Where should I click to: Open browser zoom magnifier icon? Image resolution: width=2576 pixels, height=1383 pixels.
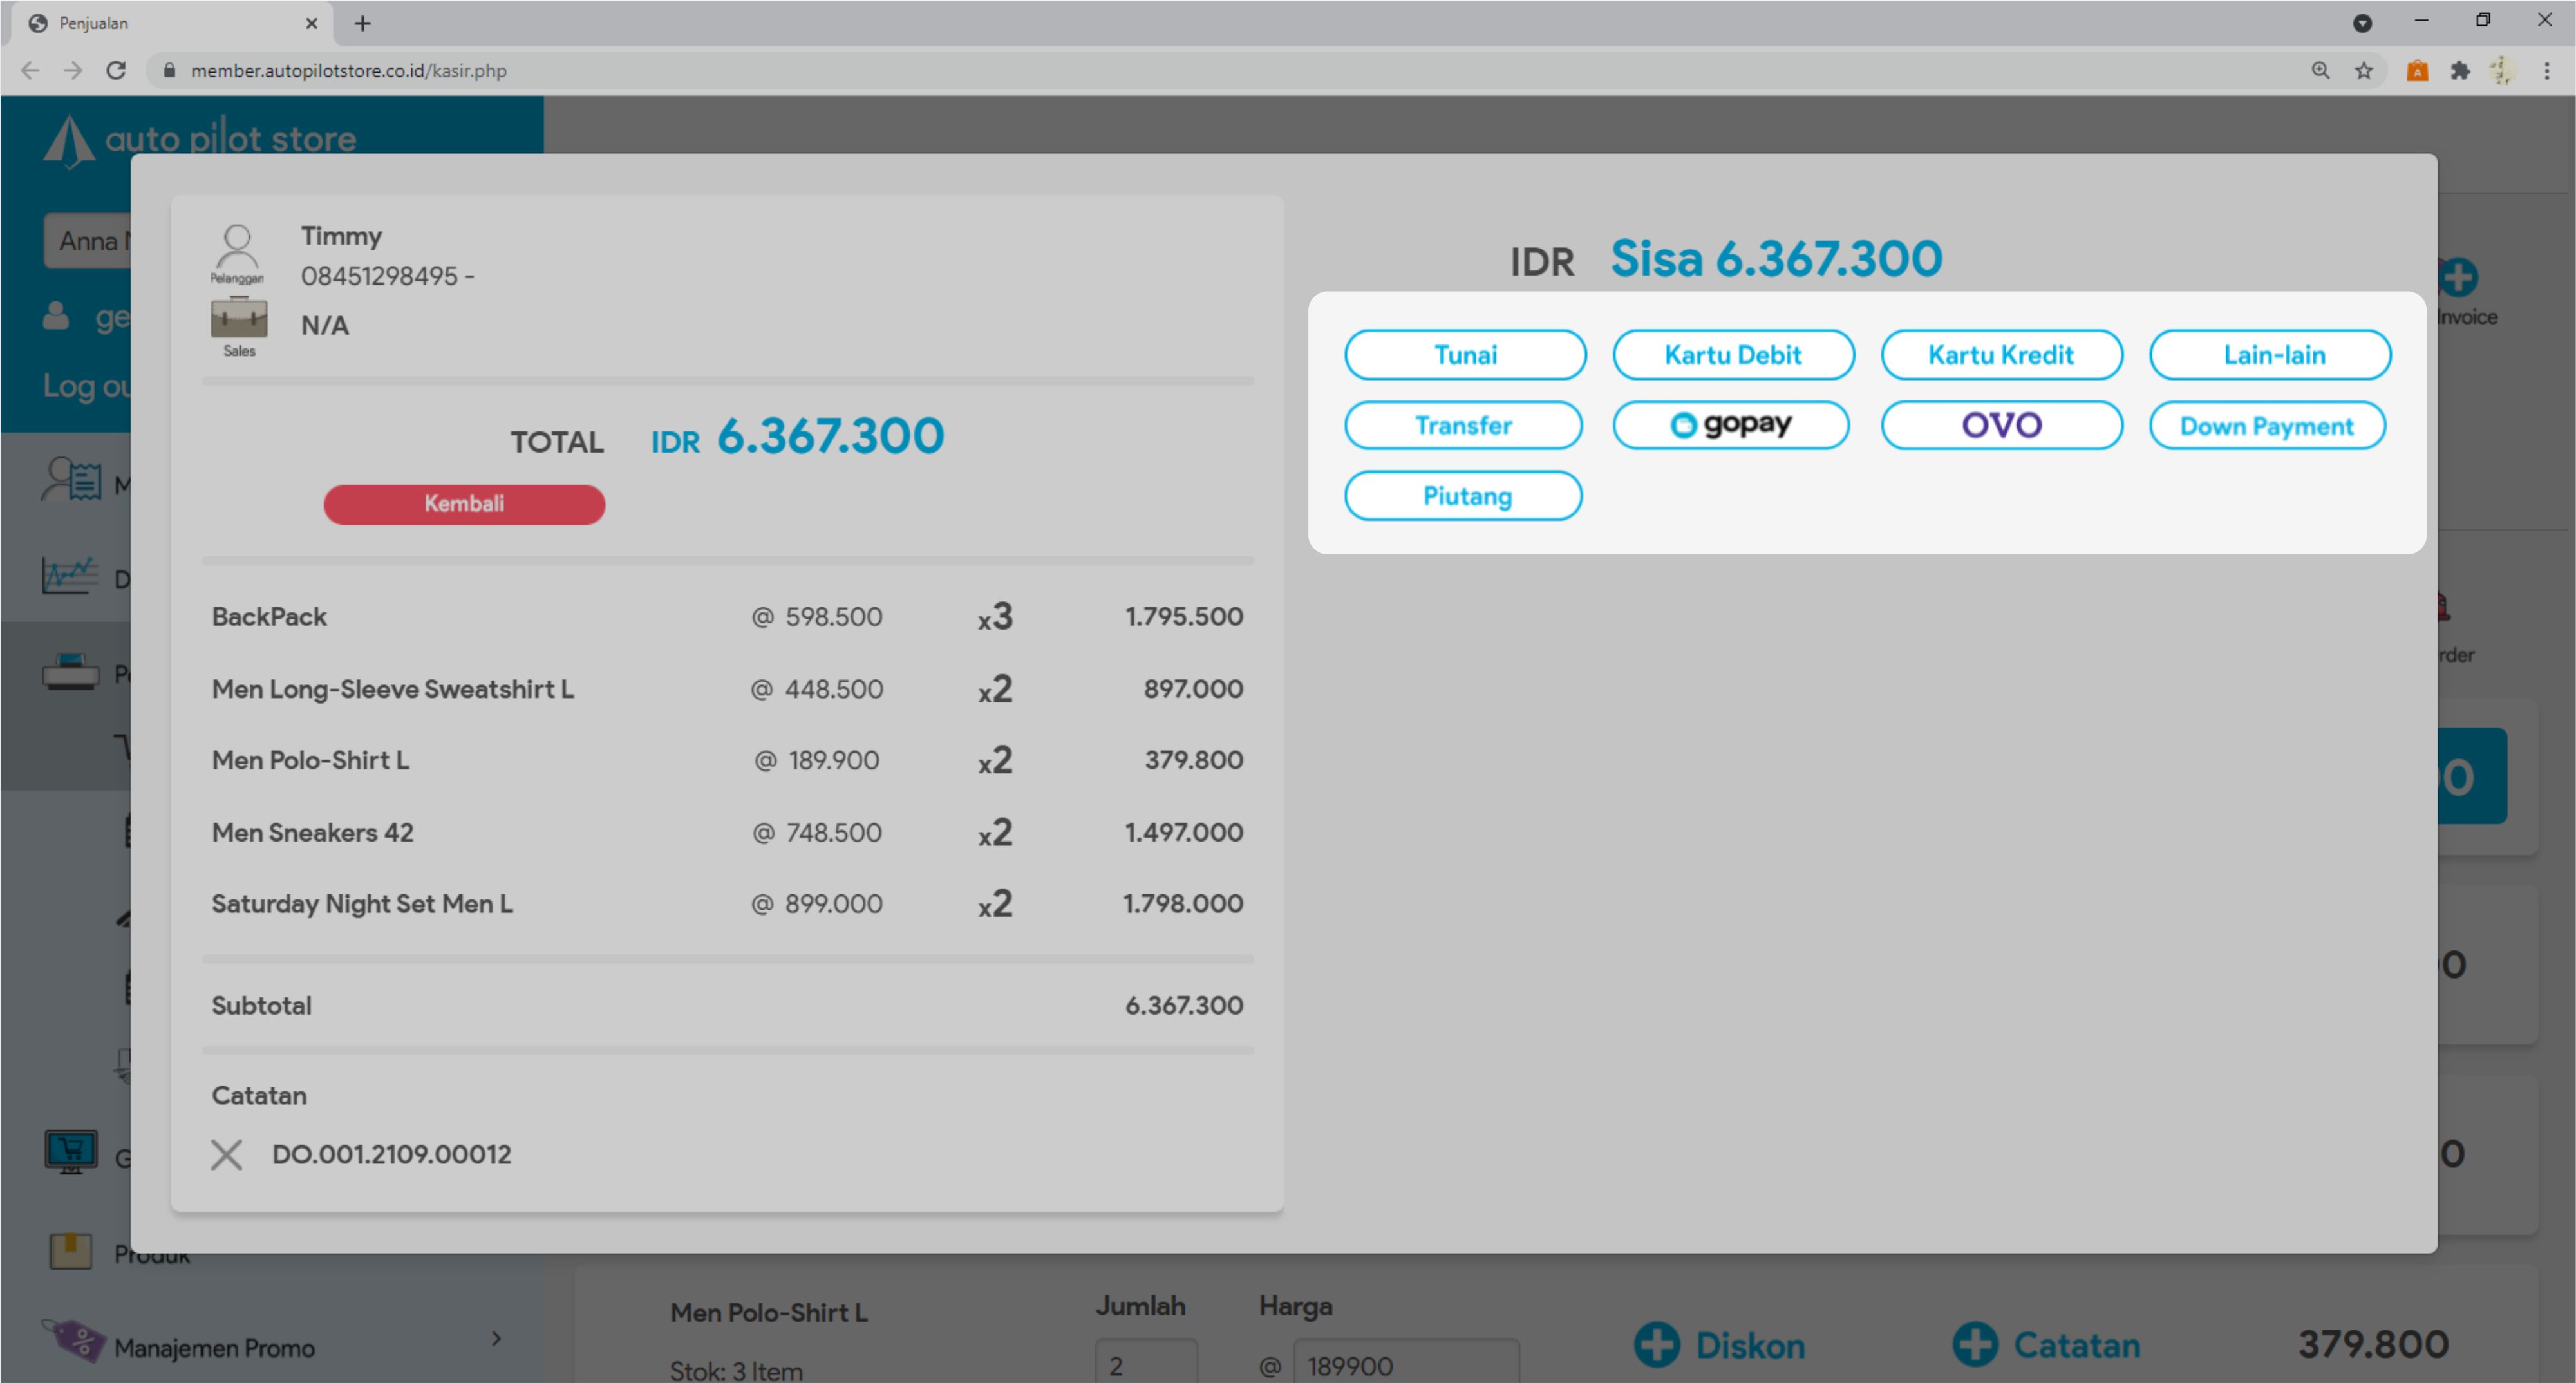click(x=2320, y=70)
